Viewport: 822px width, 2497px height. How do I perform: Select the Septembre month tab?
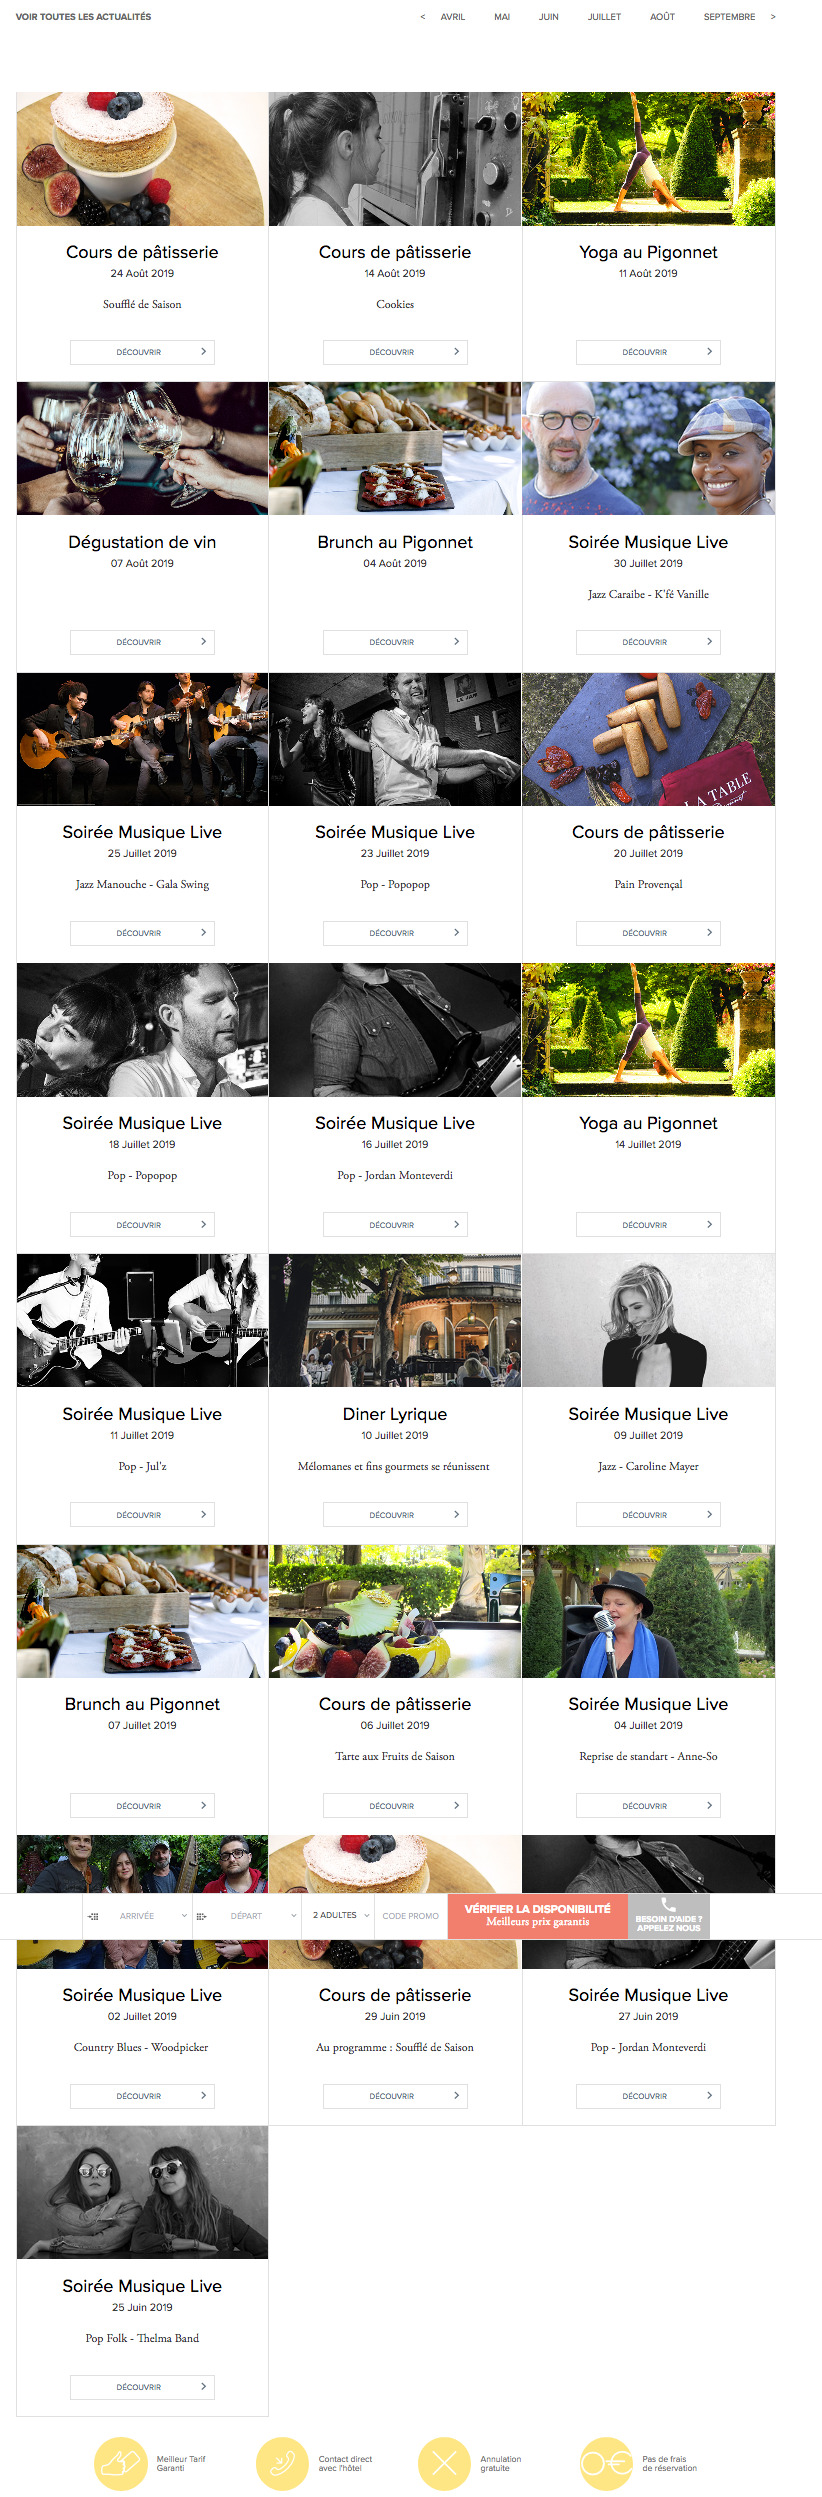coord(729,17)
